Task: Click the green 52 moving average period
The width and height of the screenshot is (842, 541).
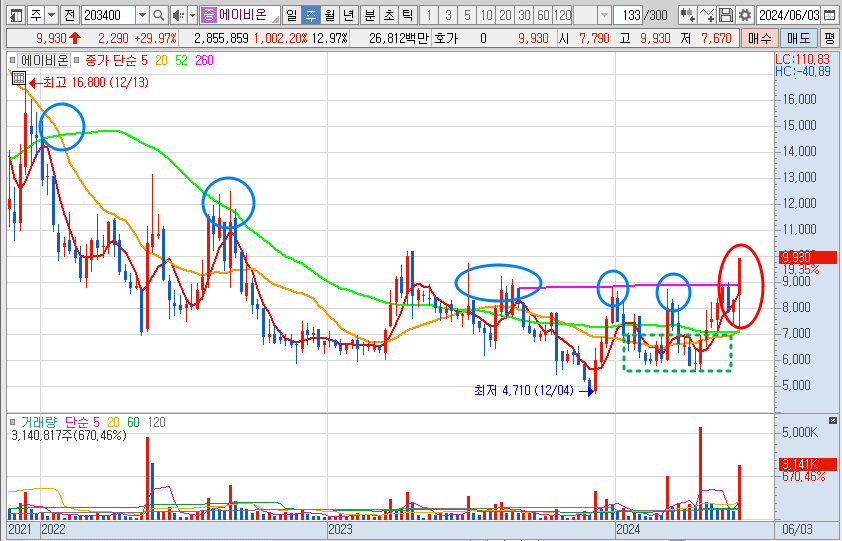Action: click(x=182, y=61)
